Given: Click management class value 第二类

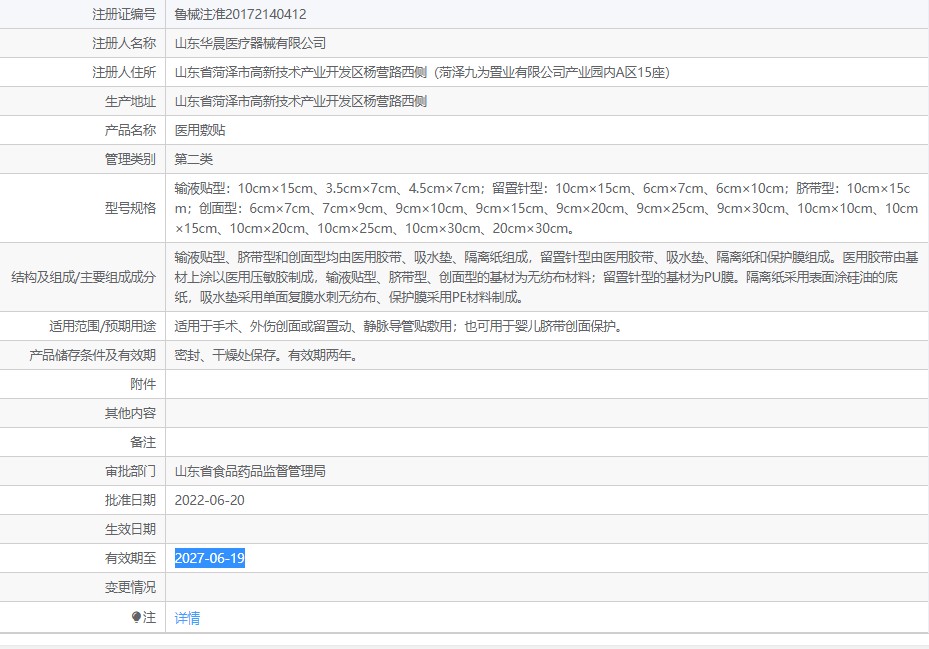Looking at the screenshot, I should tap(194, 159).
